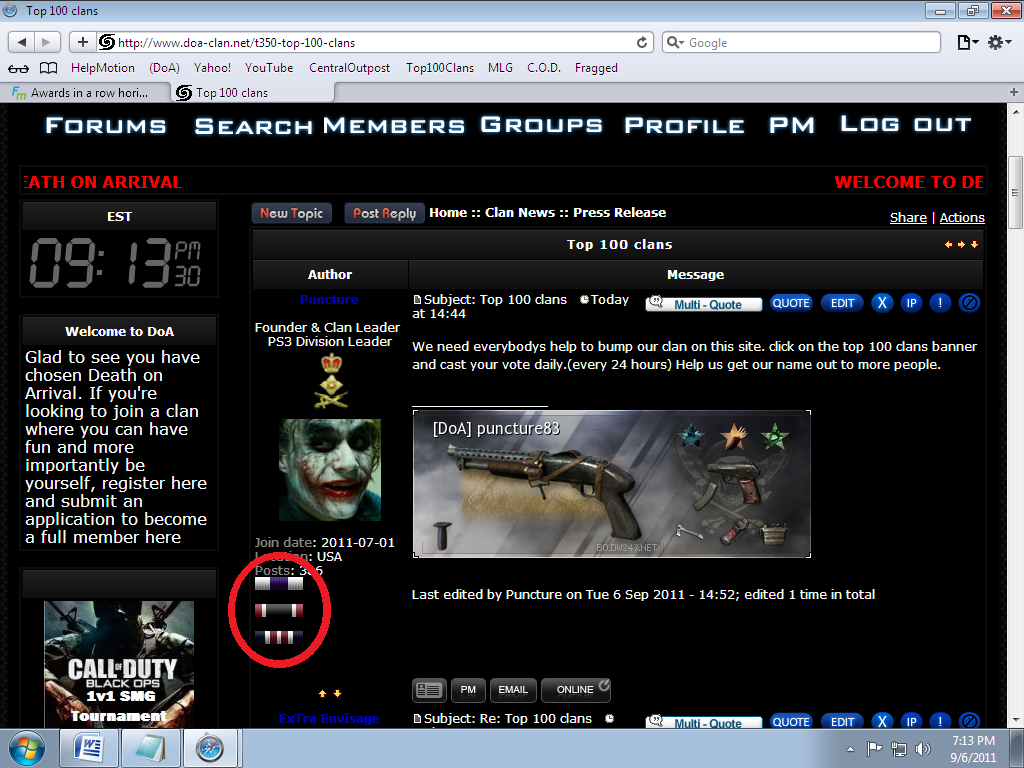Open the Profile navigation item
The width and height of the screenshot is (1024, 768).
tap(684, 125)
